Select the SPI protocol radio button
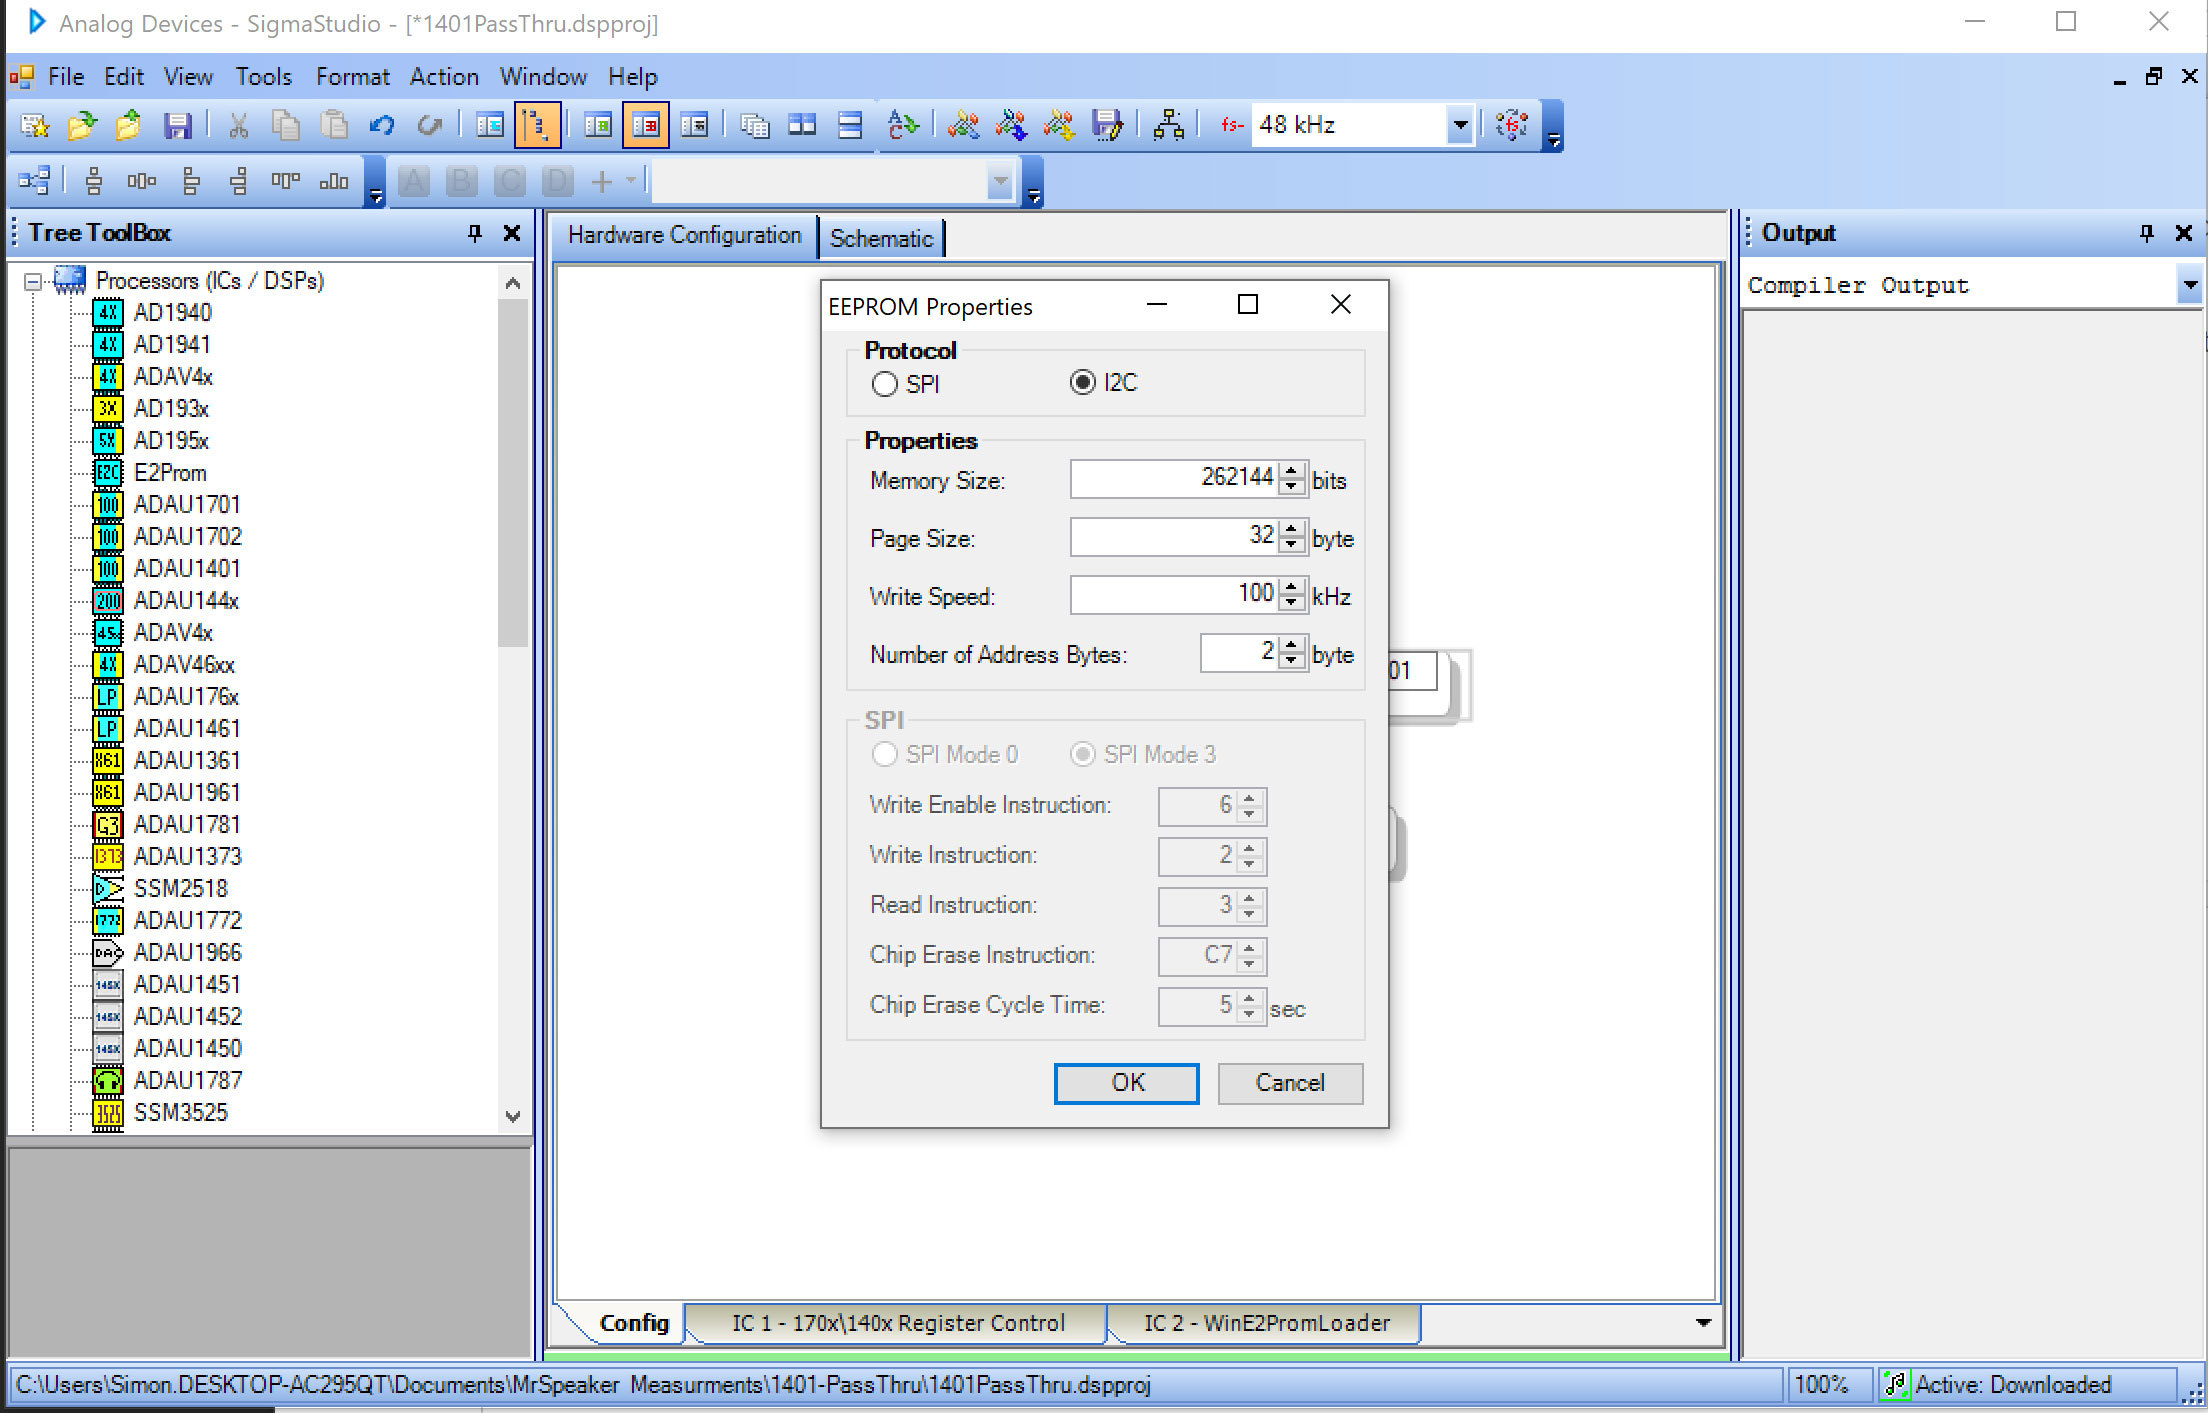Viewport: 2208px width, 1413px height. point(884,384)
